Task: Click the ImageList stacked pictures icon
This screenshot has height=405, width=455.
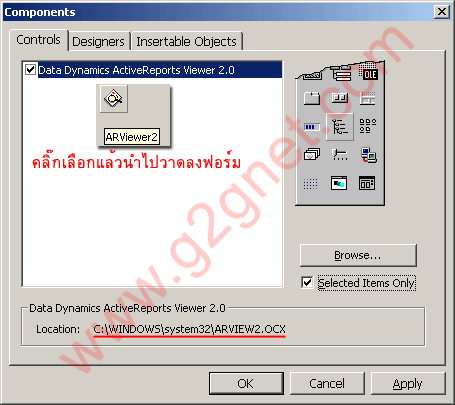Action: (312, 155)
